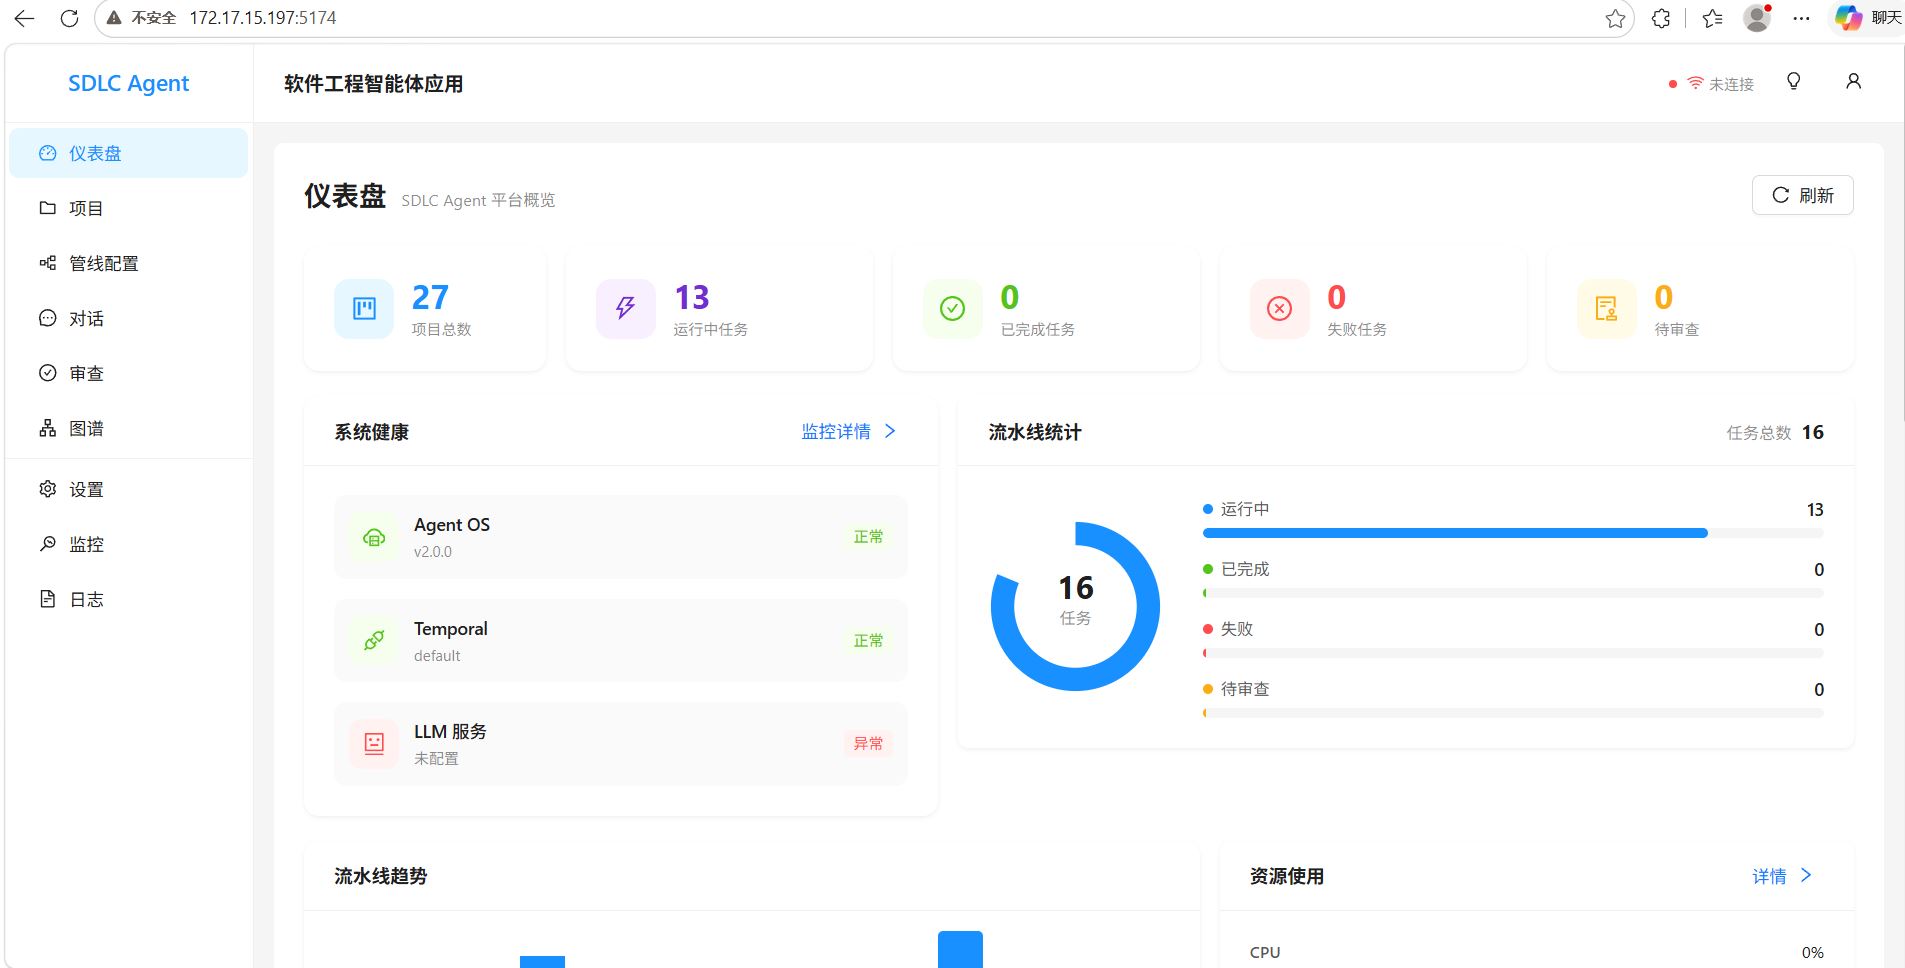The image size is (1905, 968).
Task: Click the SDLC Agent logo text
Action: point(128,83)
